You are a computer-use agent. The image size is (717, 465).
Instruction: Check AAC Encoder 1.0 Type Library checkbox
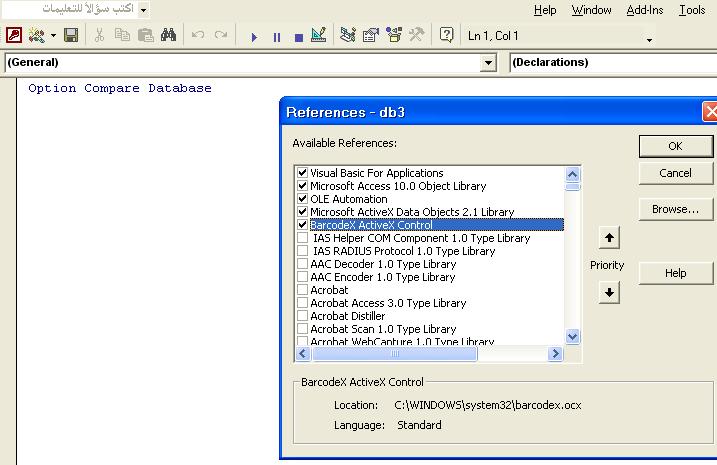(x=302, y=277)
